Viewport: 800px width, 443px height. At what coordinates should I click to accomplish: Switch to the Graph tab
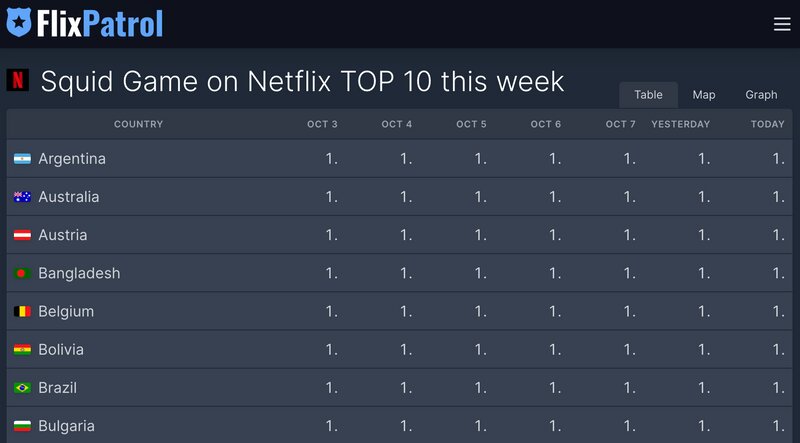(761, 95)
